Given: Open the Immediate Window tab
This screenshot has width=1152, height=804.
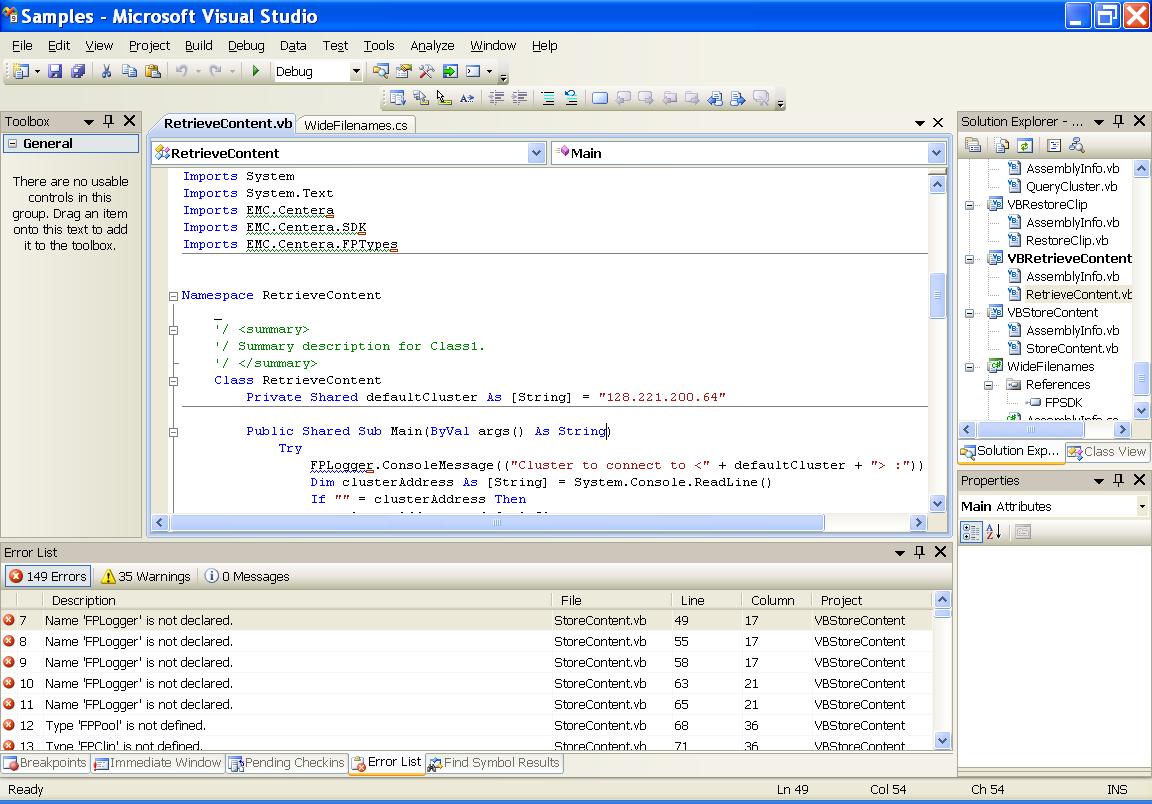Looking at the screenshot, I should click(157, 763).
